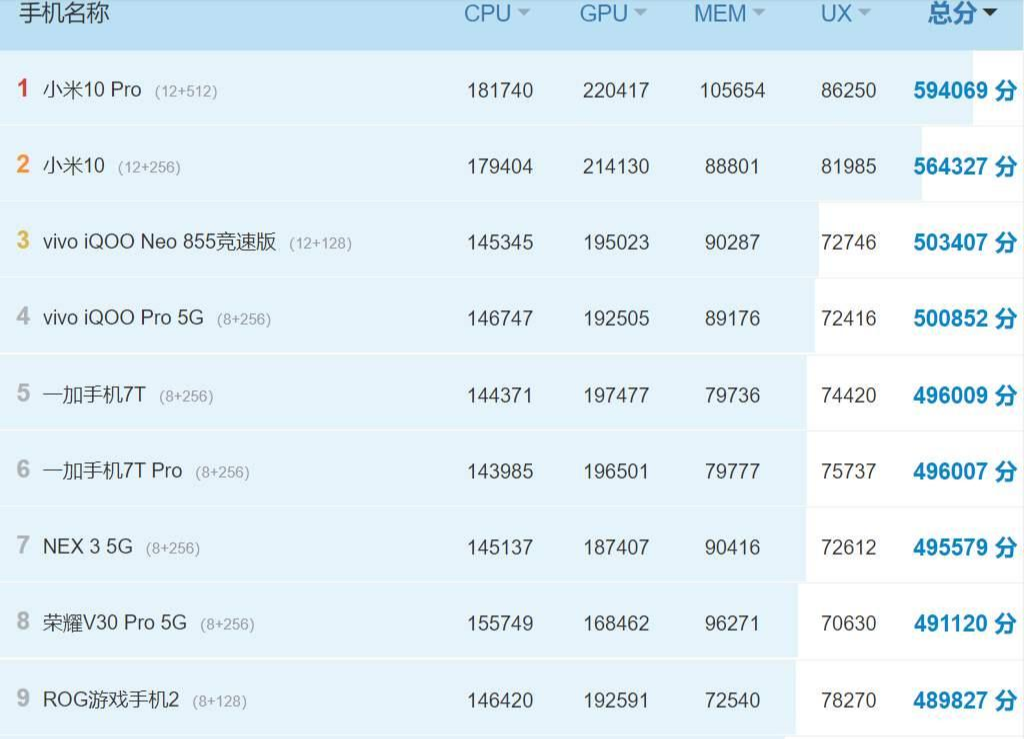Click MEM score 90287

pos(732,242)
